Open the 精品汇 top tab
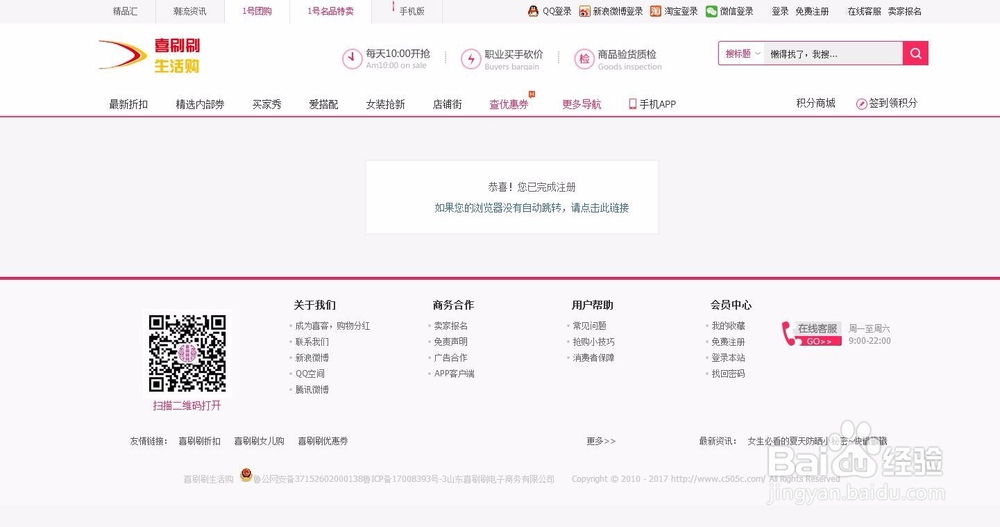 pos(125,11)
